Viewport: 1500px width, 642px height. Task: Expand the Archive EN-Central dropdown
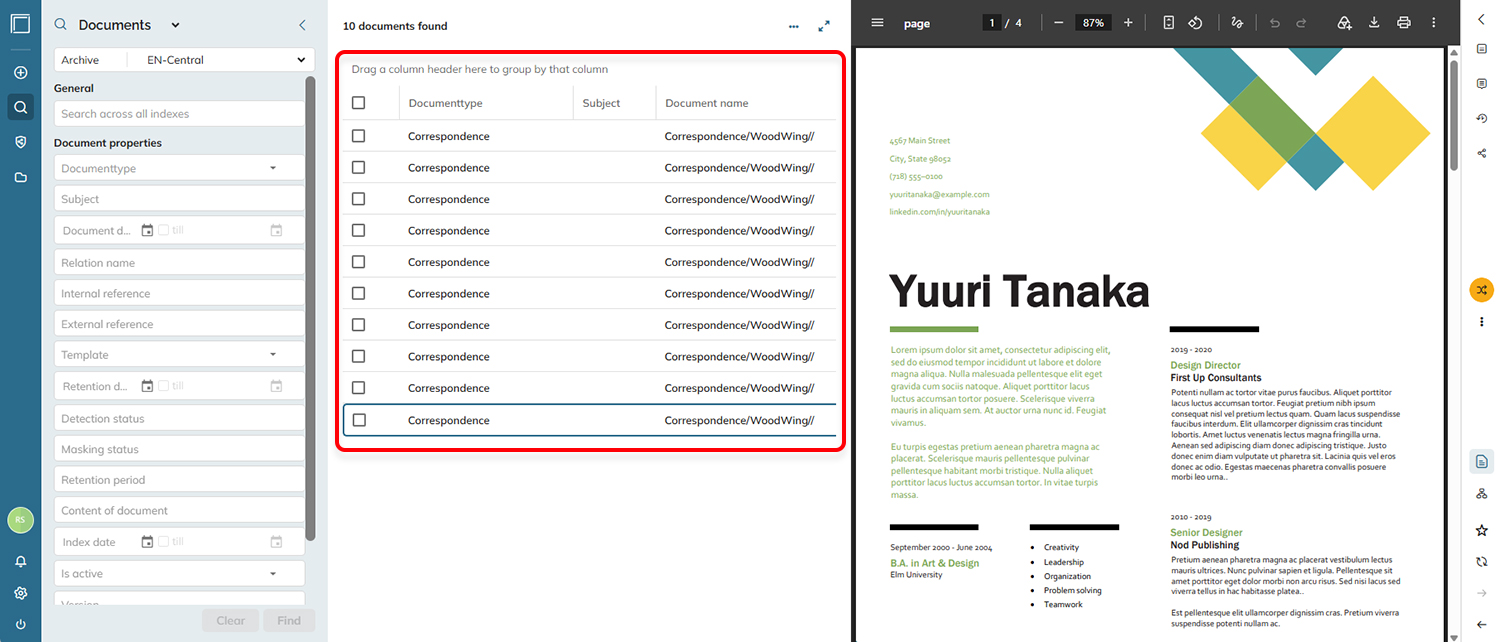[x=184, y=60]
